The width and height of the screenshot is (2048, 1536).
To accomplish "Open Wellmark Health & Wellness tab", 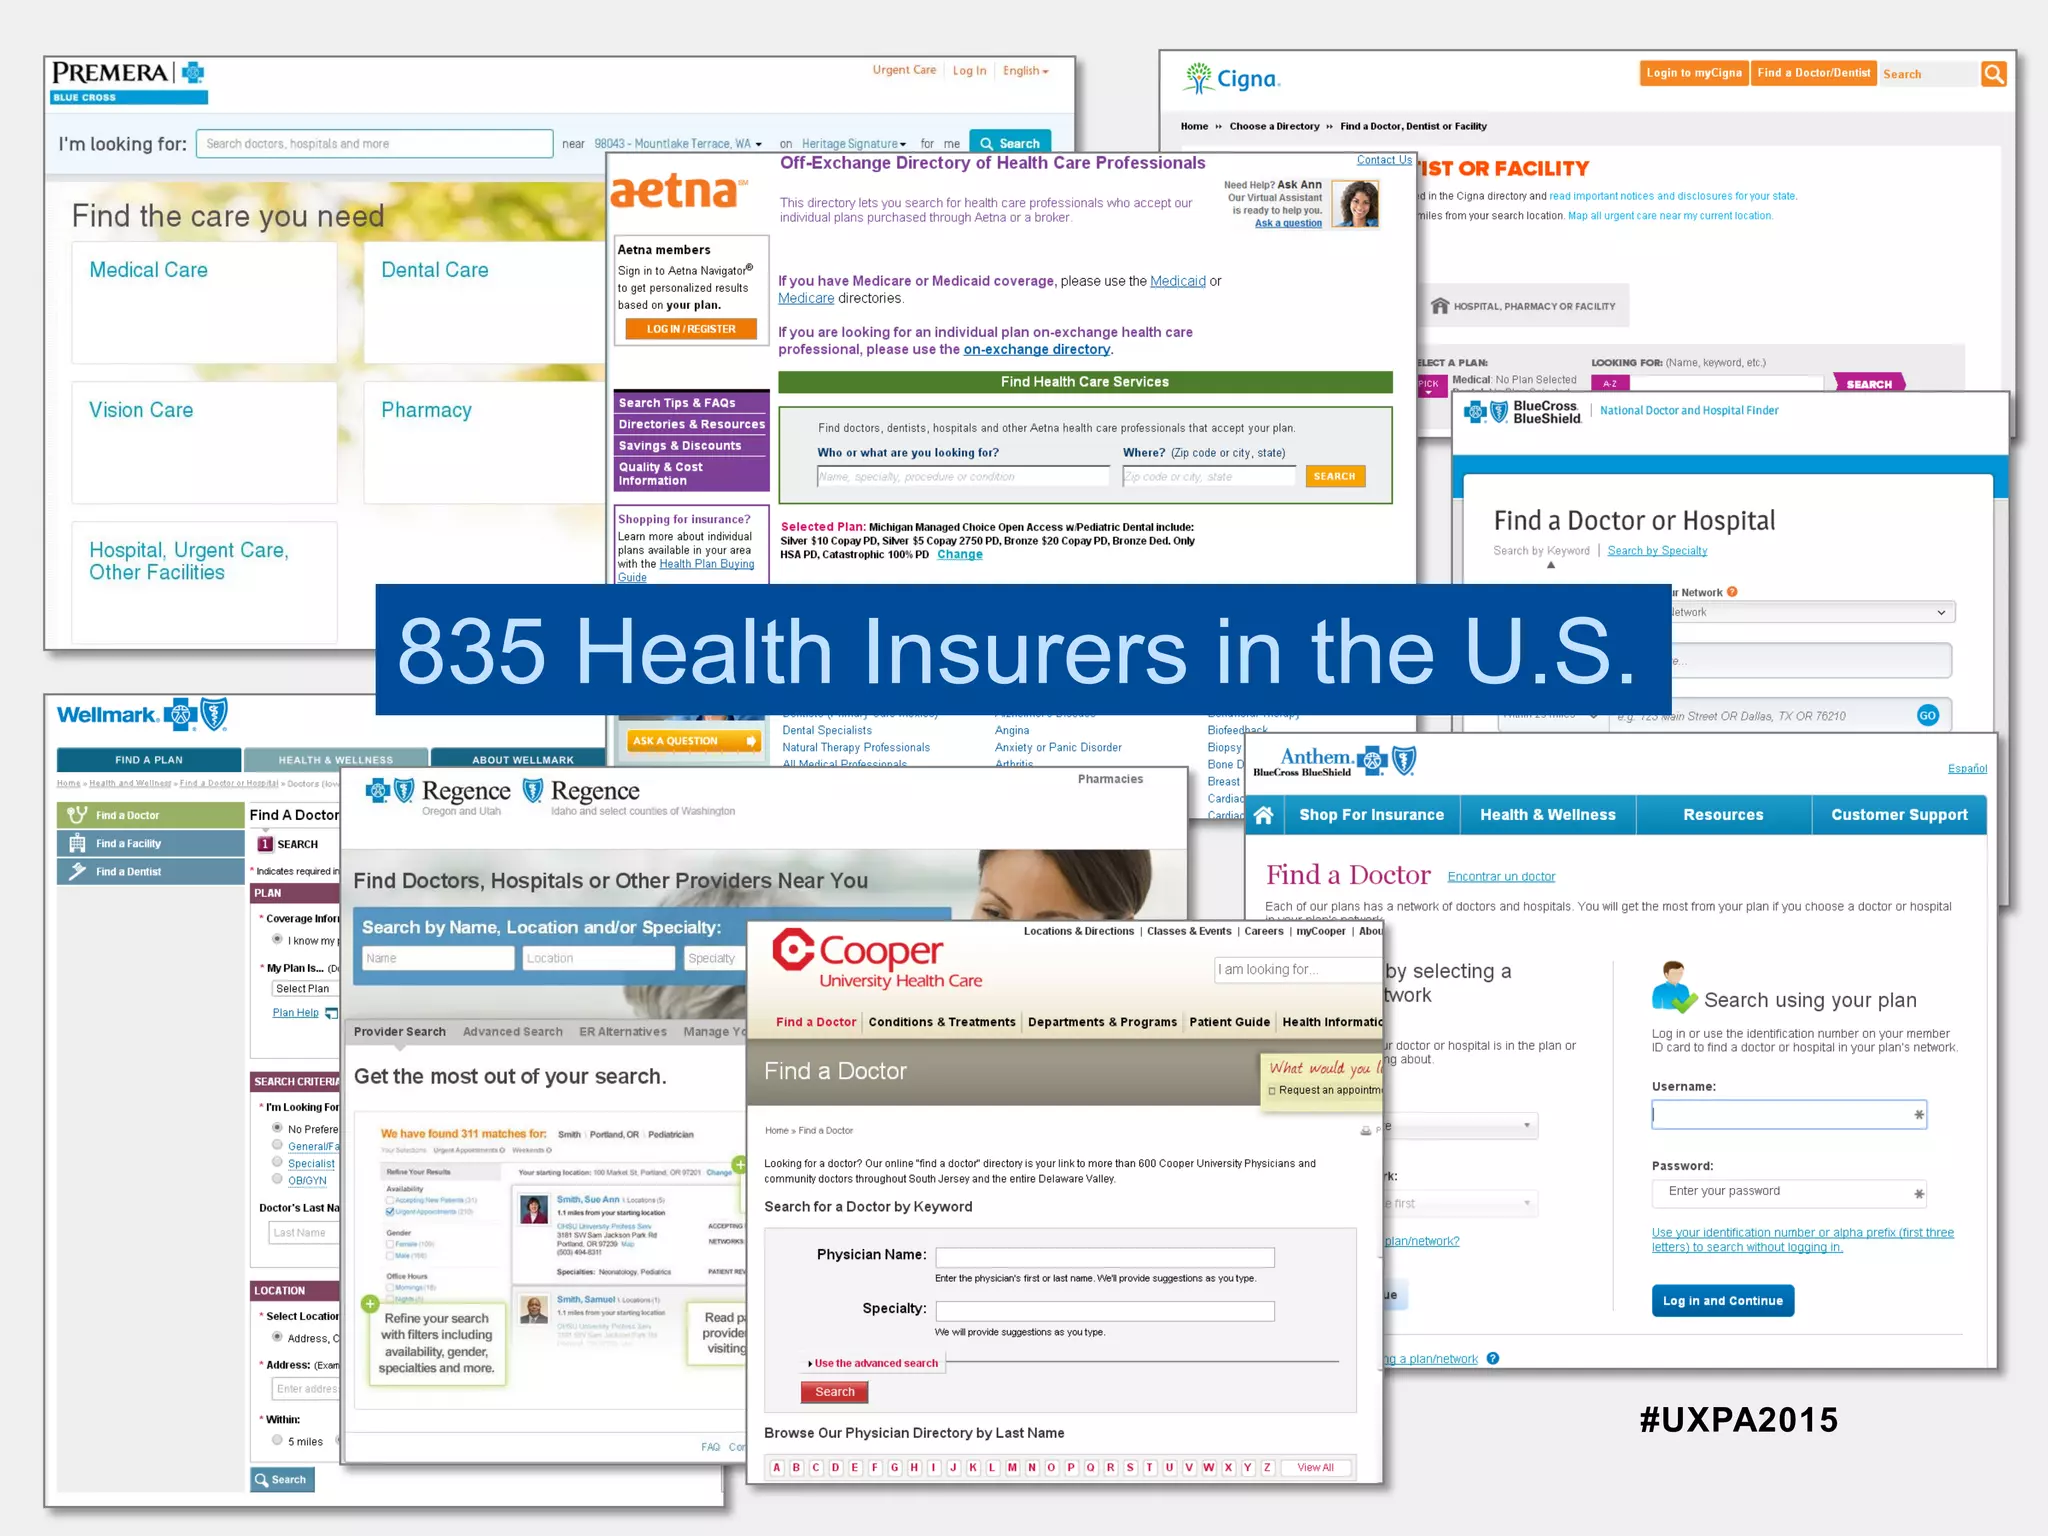I will [x=336, y=760].
